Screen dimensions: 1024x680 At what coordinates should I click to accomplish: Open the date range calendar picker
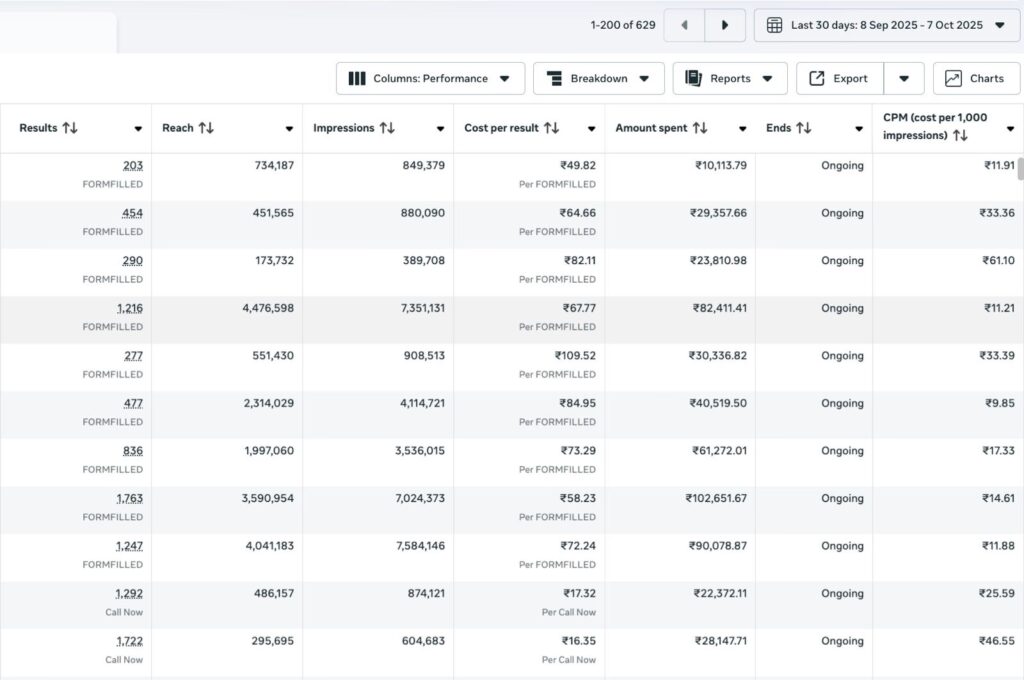[886, 25]
